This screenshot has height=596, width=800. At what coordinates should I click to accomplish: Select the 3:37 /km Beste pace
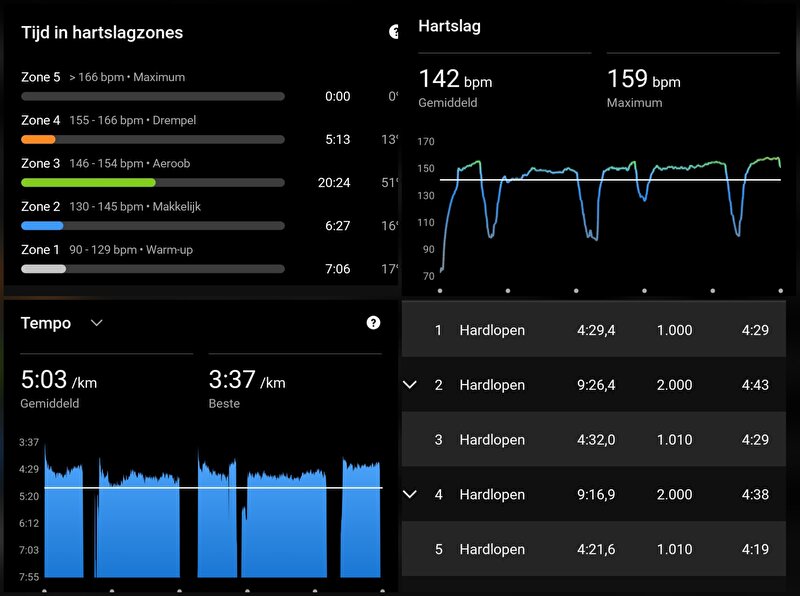click(247, 381)
